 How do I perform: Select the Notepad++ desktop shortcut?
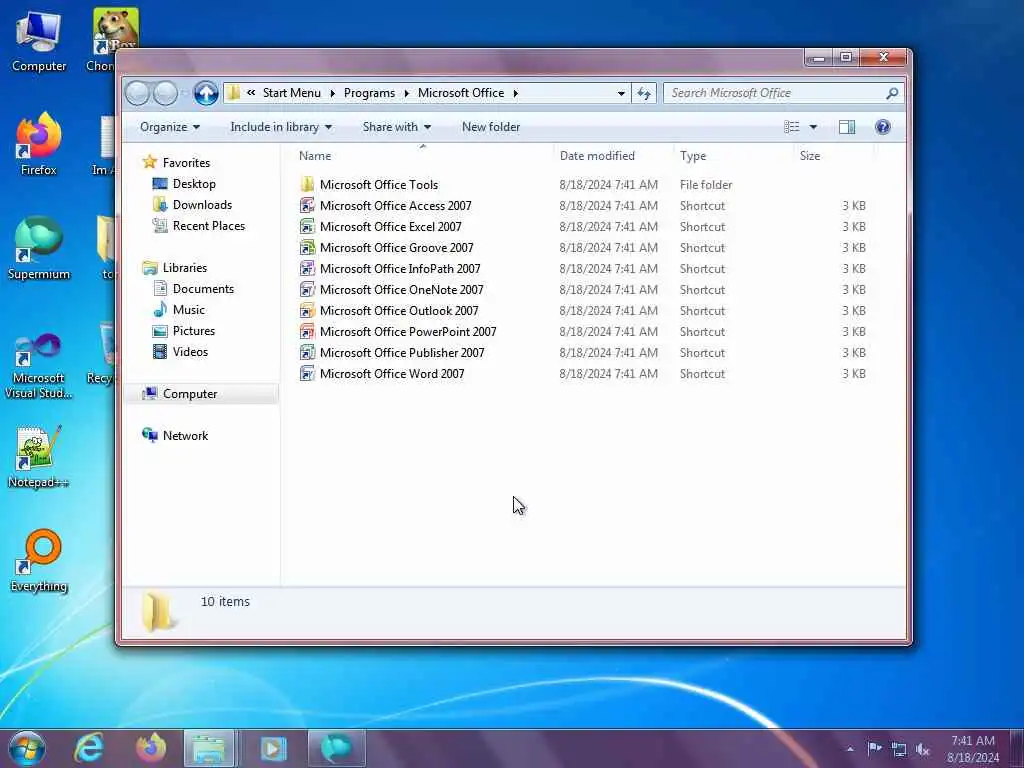(39, 457)
